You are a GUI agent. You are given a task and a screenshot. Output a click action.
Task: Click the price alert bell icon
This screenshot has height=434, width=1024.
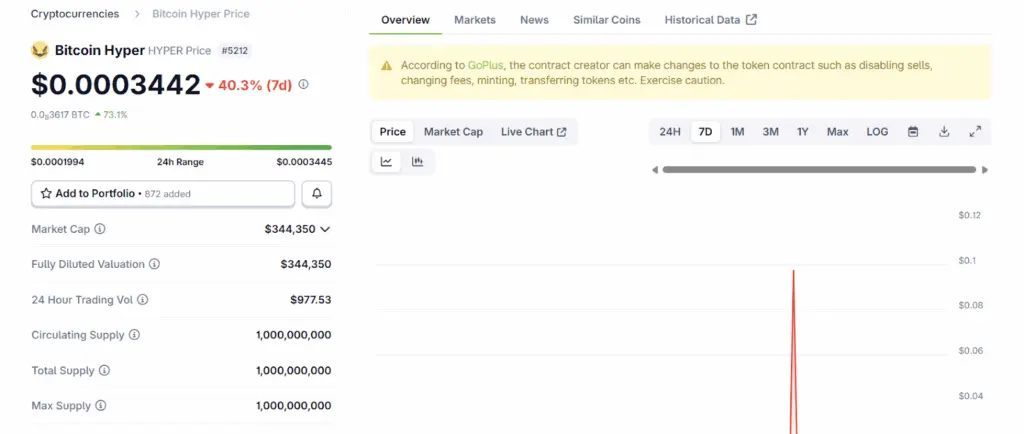[x=316, y=193]
